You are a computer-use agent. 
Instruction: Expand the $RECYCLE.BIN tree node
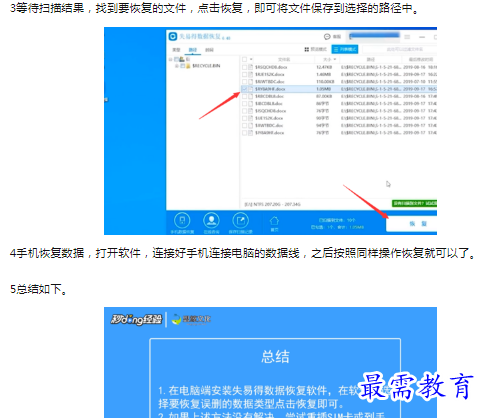click(x=177, y=66)
